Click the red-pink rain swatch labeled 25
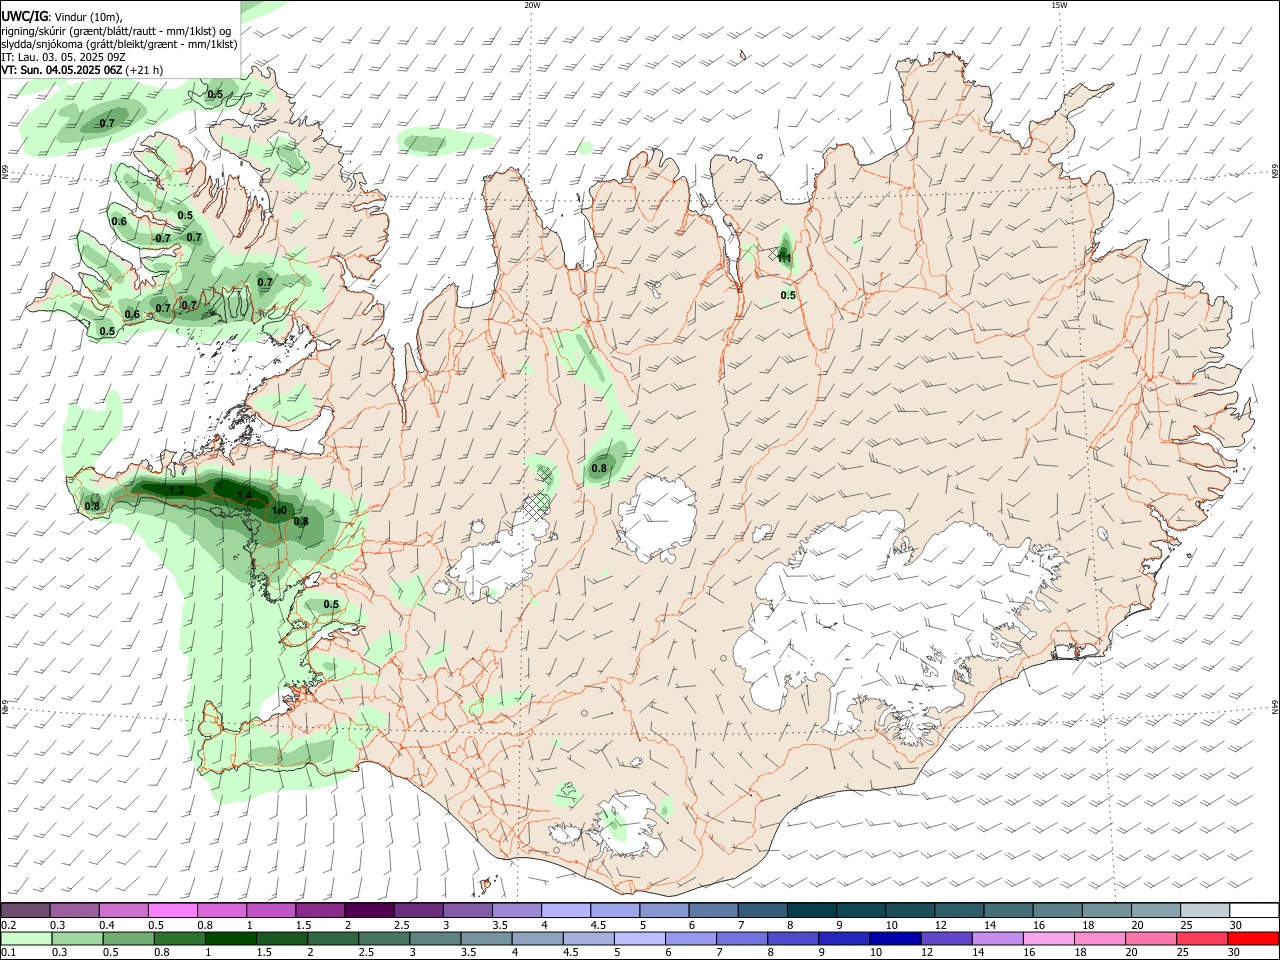This screenshot has height=960, width=1280. coord(1202,938)
